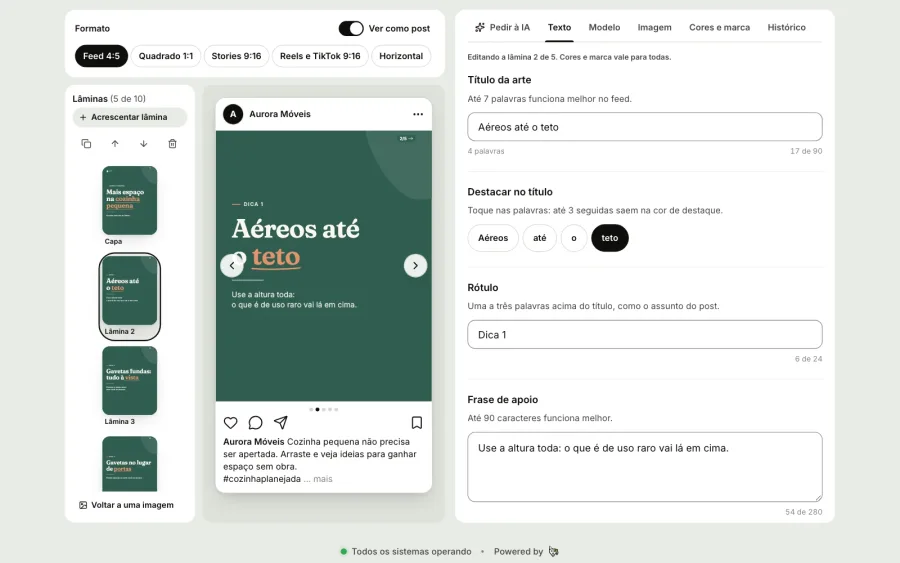Image resolution: width=900 pixels, height=563 pixels.
Task: Toggle Ver como post switch
Action: (x=351, y=28)
